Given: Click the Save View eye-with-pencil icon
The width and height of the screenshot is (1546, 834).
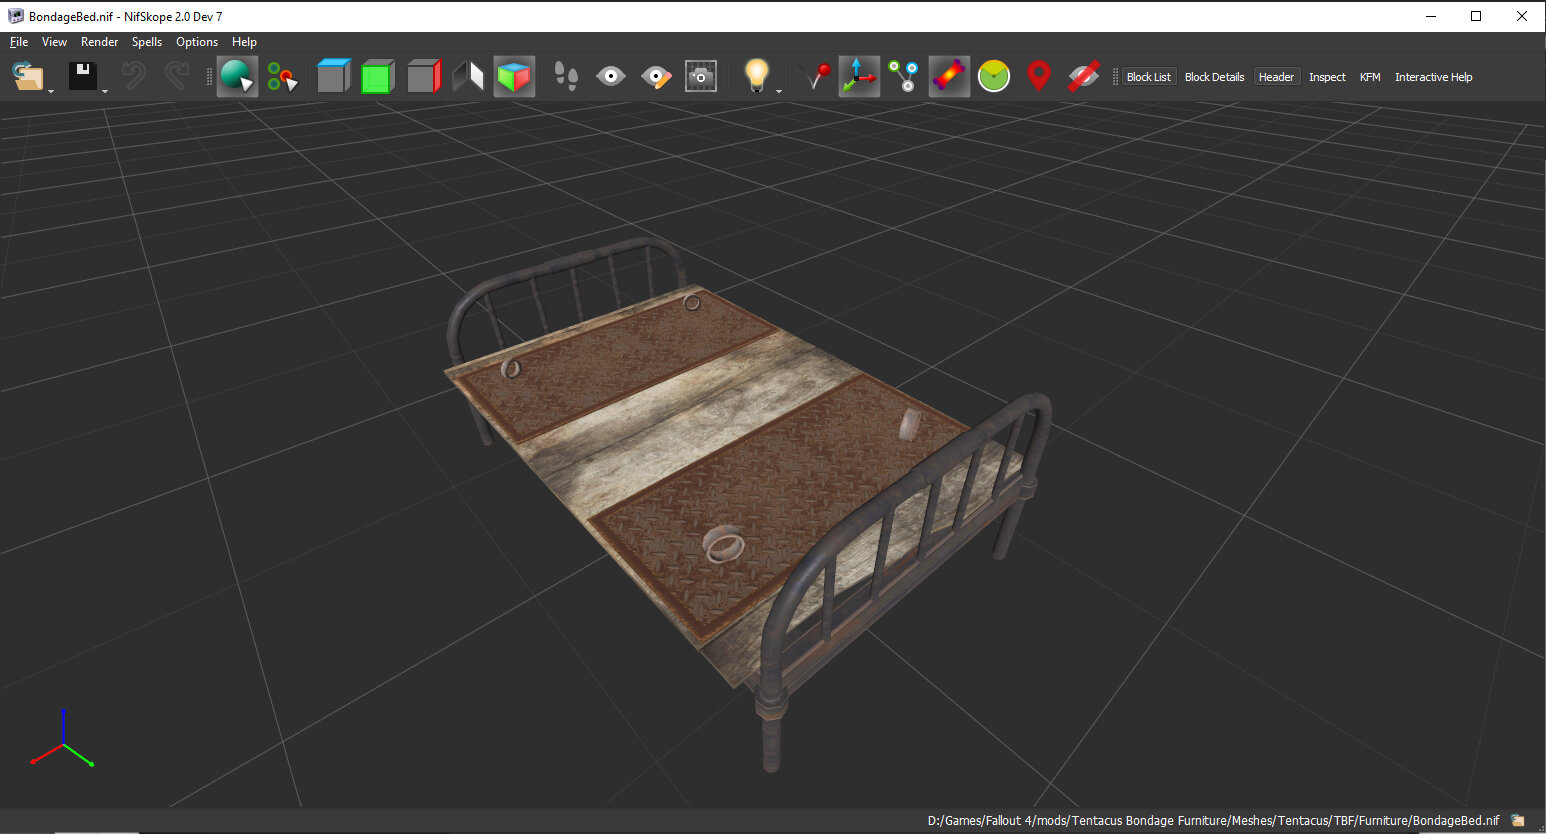Looking at the screenshot, I should pyautogui.click(x=656, y=77).
